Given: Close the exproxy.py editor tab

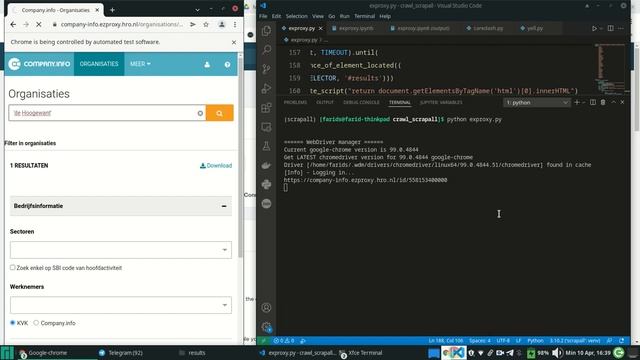Looking at the screenshot, I should [320, 28].
